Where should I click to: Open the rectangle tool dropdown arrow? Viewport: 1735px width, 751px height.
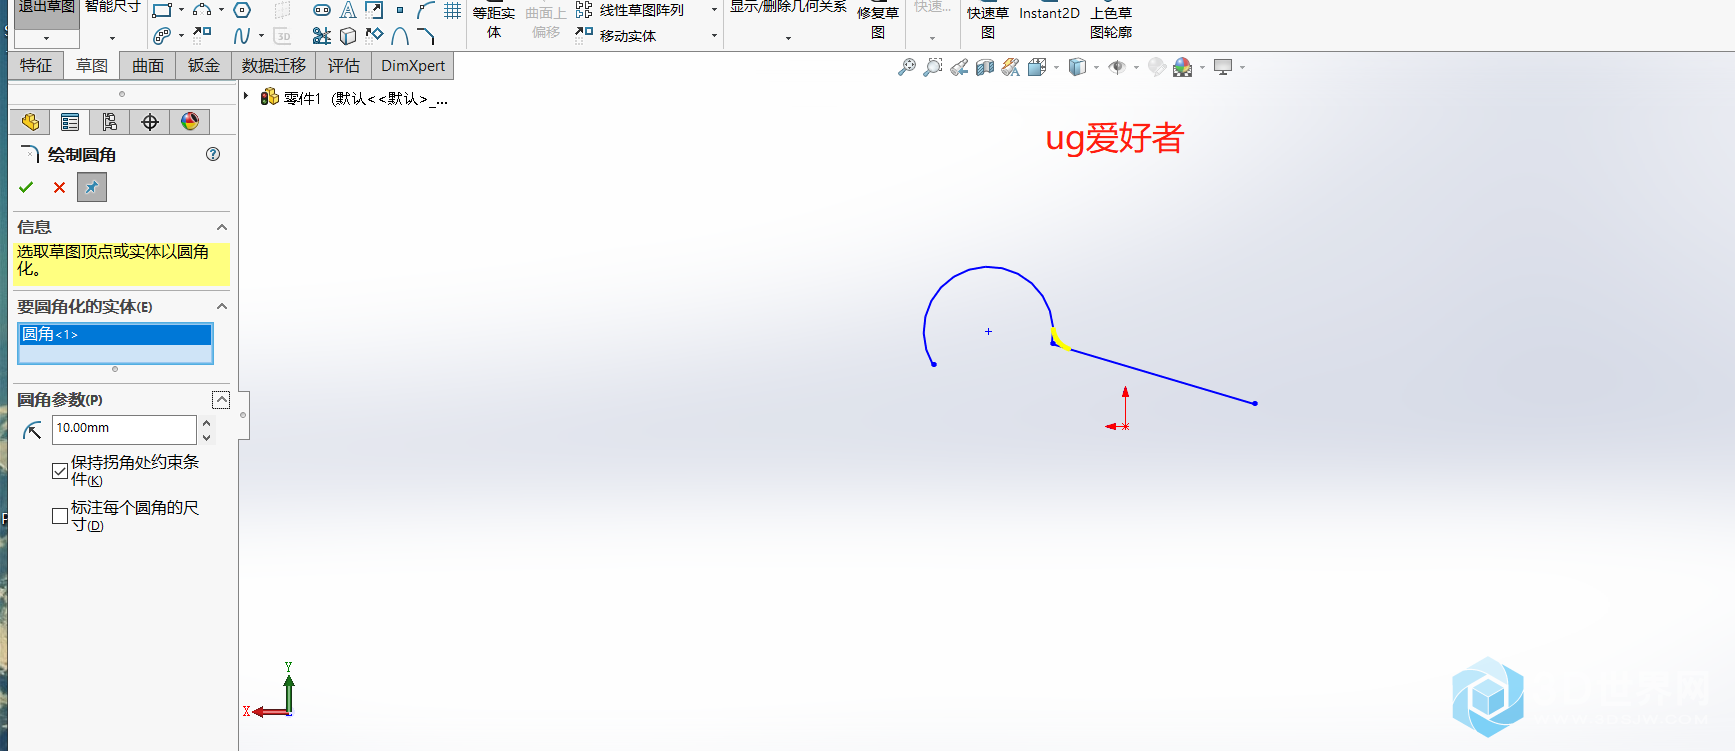181,10
